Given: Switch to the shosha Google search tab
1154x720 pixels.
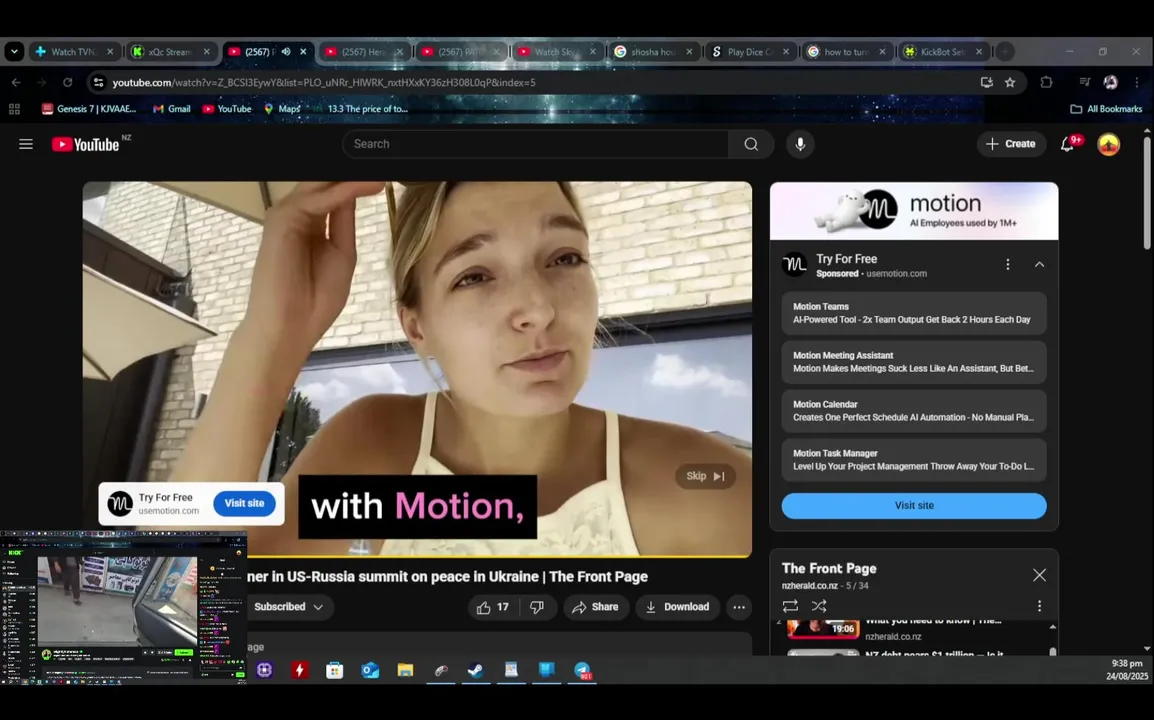Looking at the screenshot, I should point(652,52).
